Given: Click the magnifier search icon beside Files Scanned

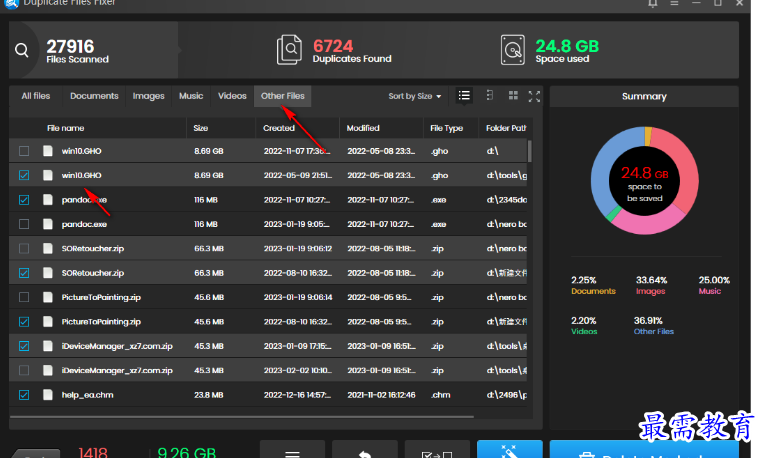Looking at the screenshot, I should (21, 50).
